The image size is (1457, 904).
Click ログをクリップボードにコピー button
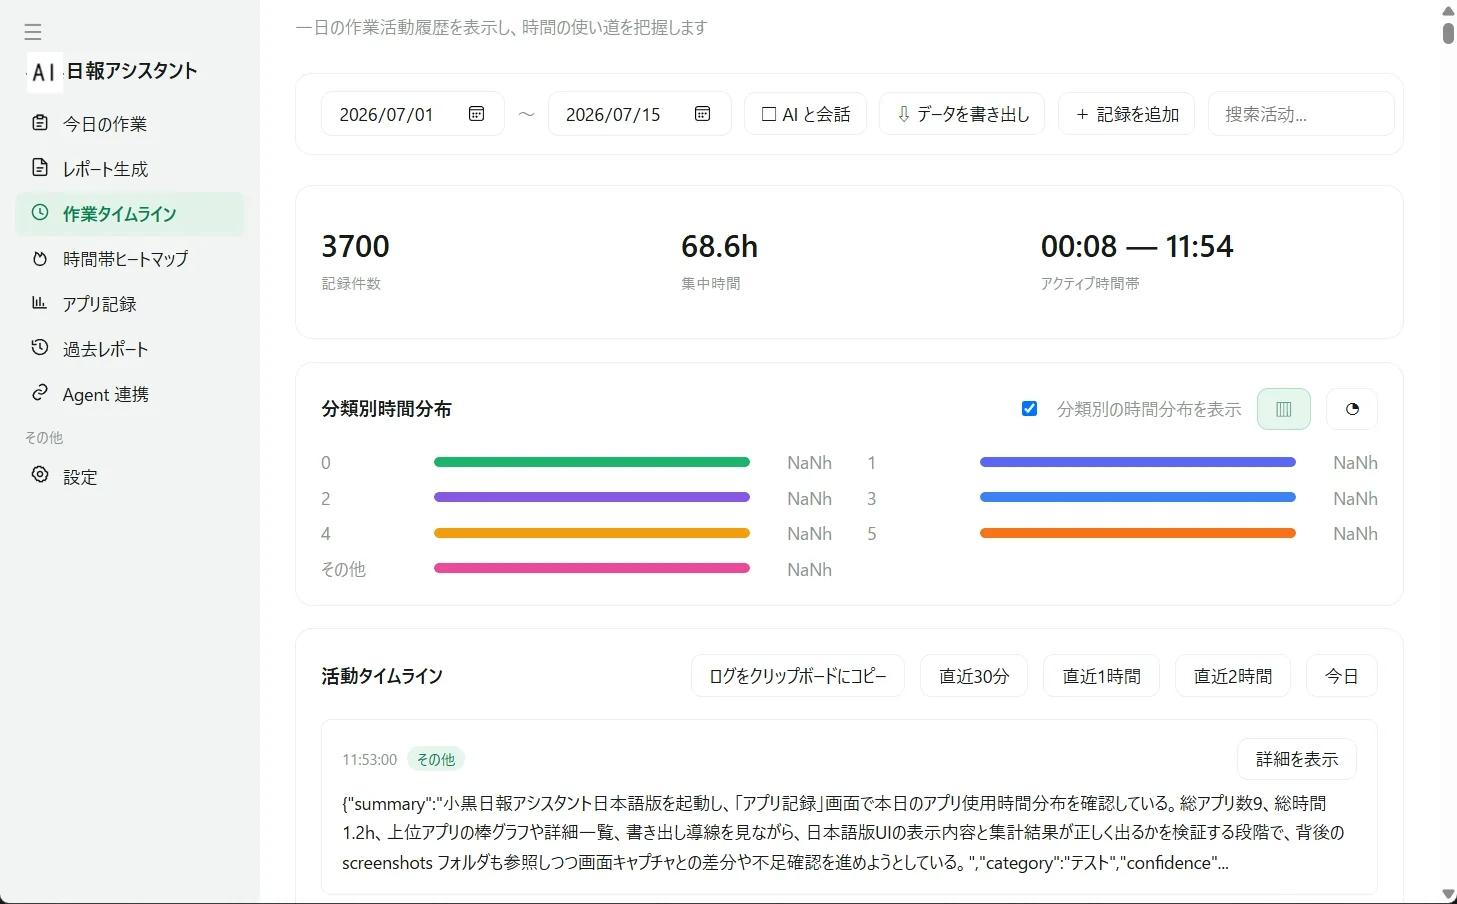(x=798, y=676)
